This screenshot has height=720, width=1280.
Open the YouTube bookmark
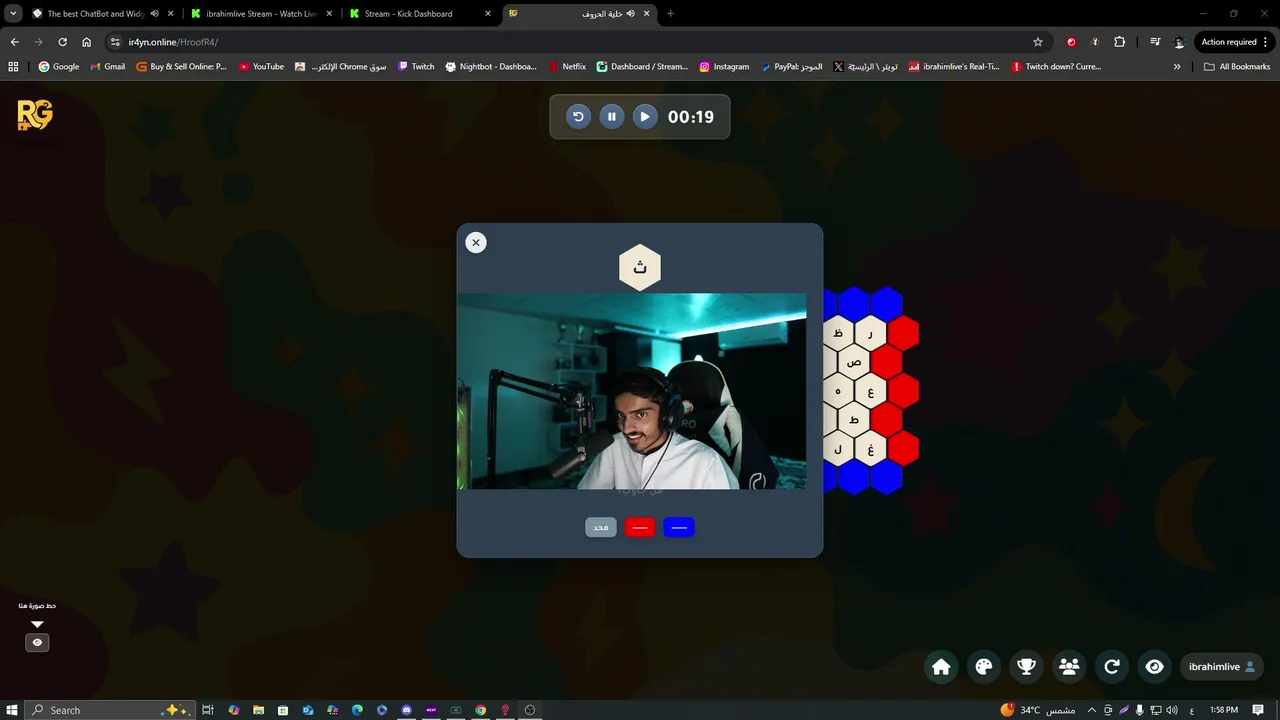(261, 66)
